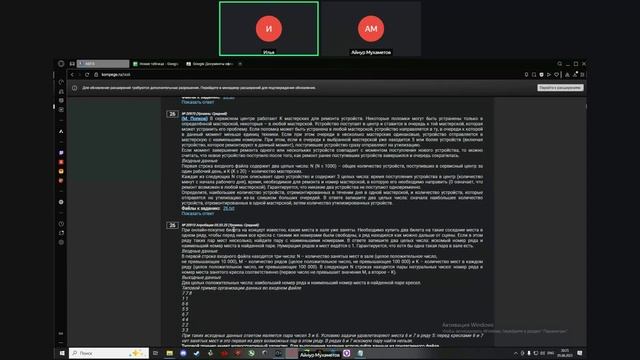
Task: Open File Explorer from the taskbar
Action: click(169, 353)
